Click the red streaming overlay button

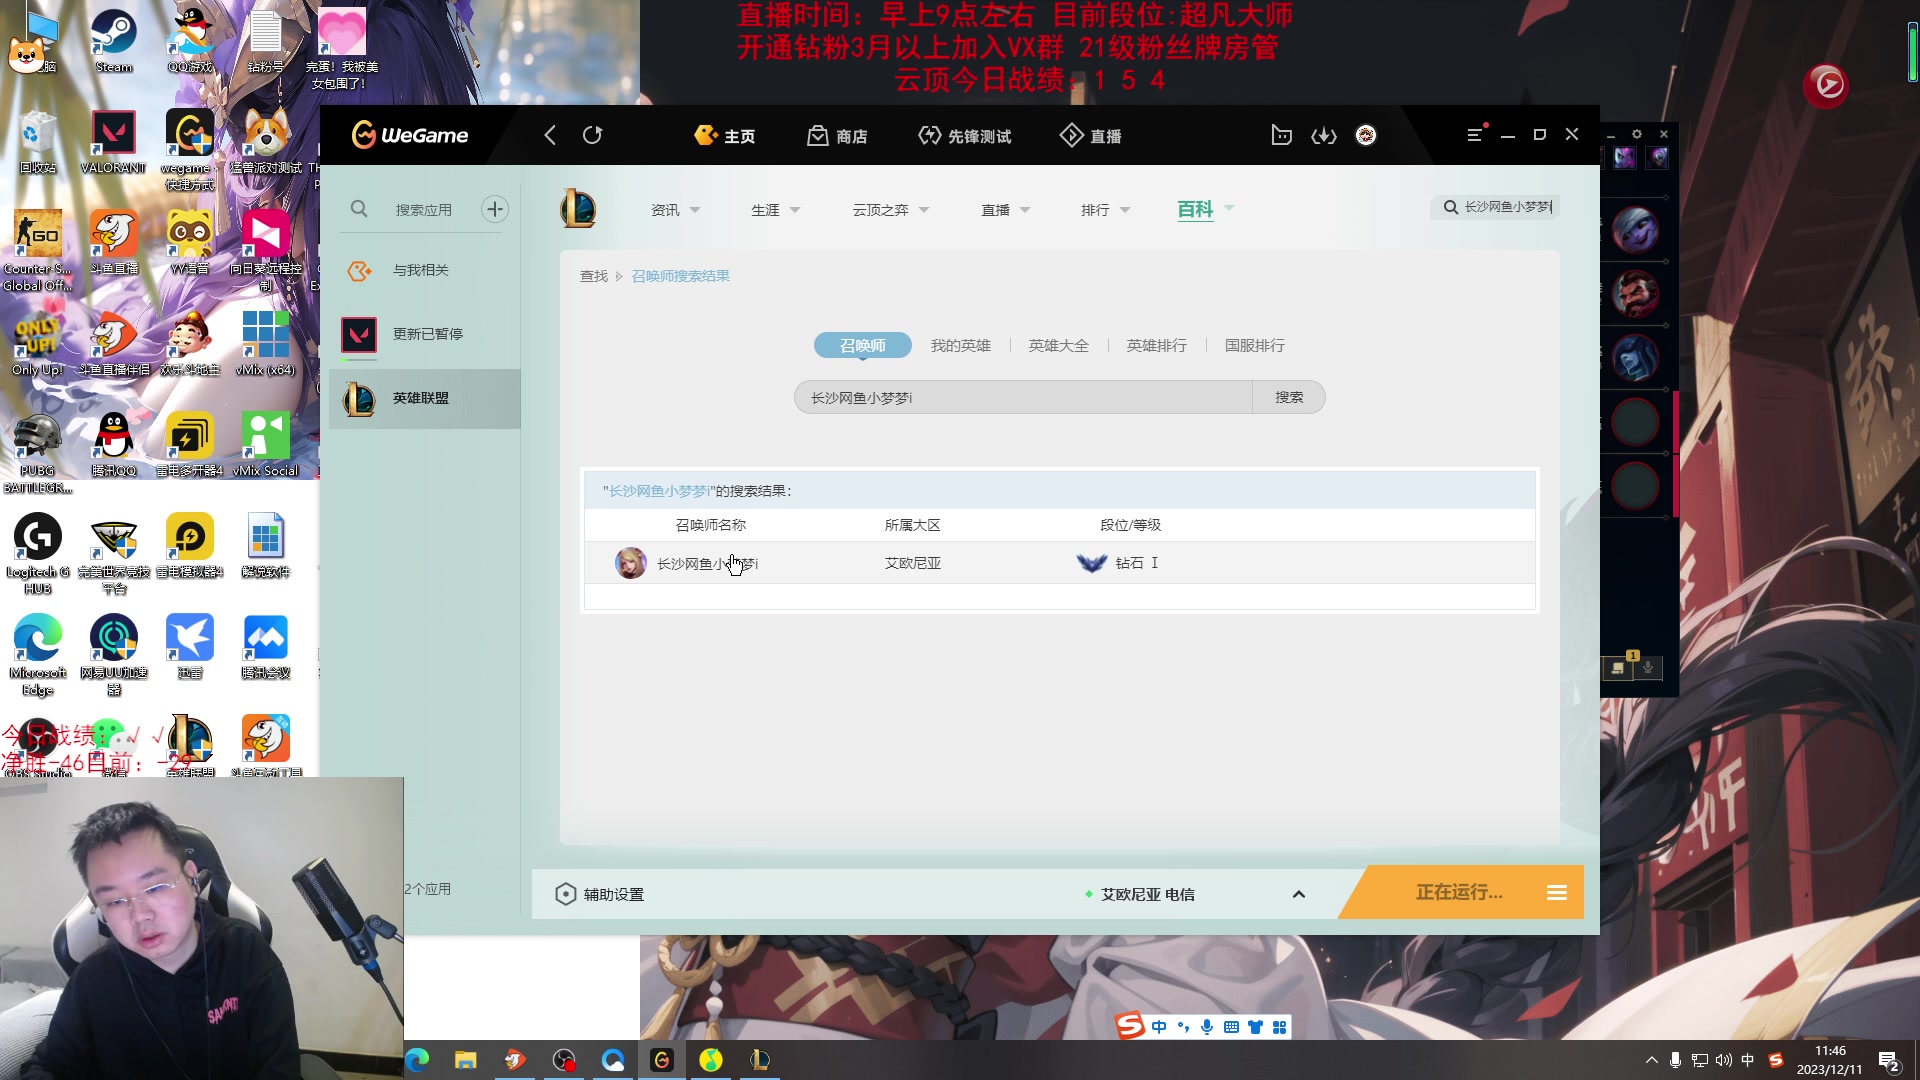tap(1826, 85)
